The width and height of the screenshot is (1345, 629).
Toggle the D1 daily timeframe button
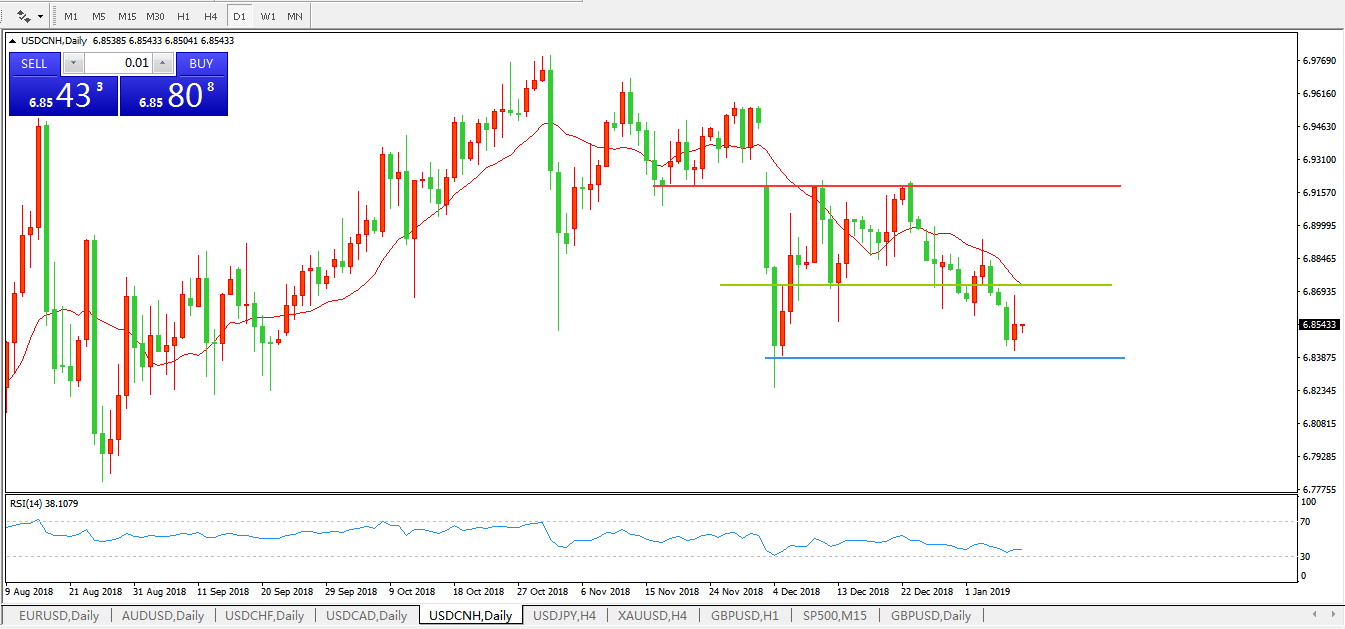[x=239, y=16]
